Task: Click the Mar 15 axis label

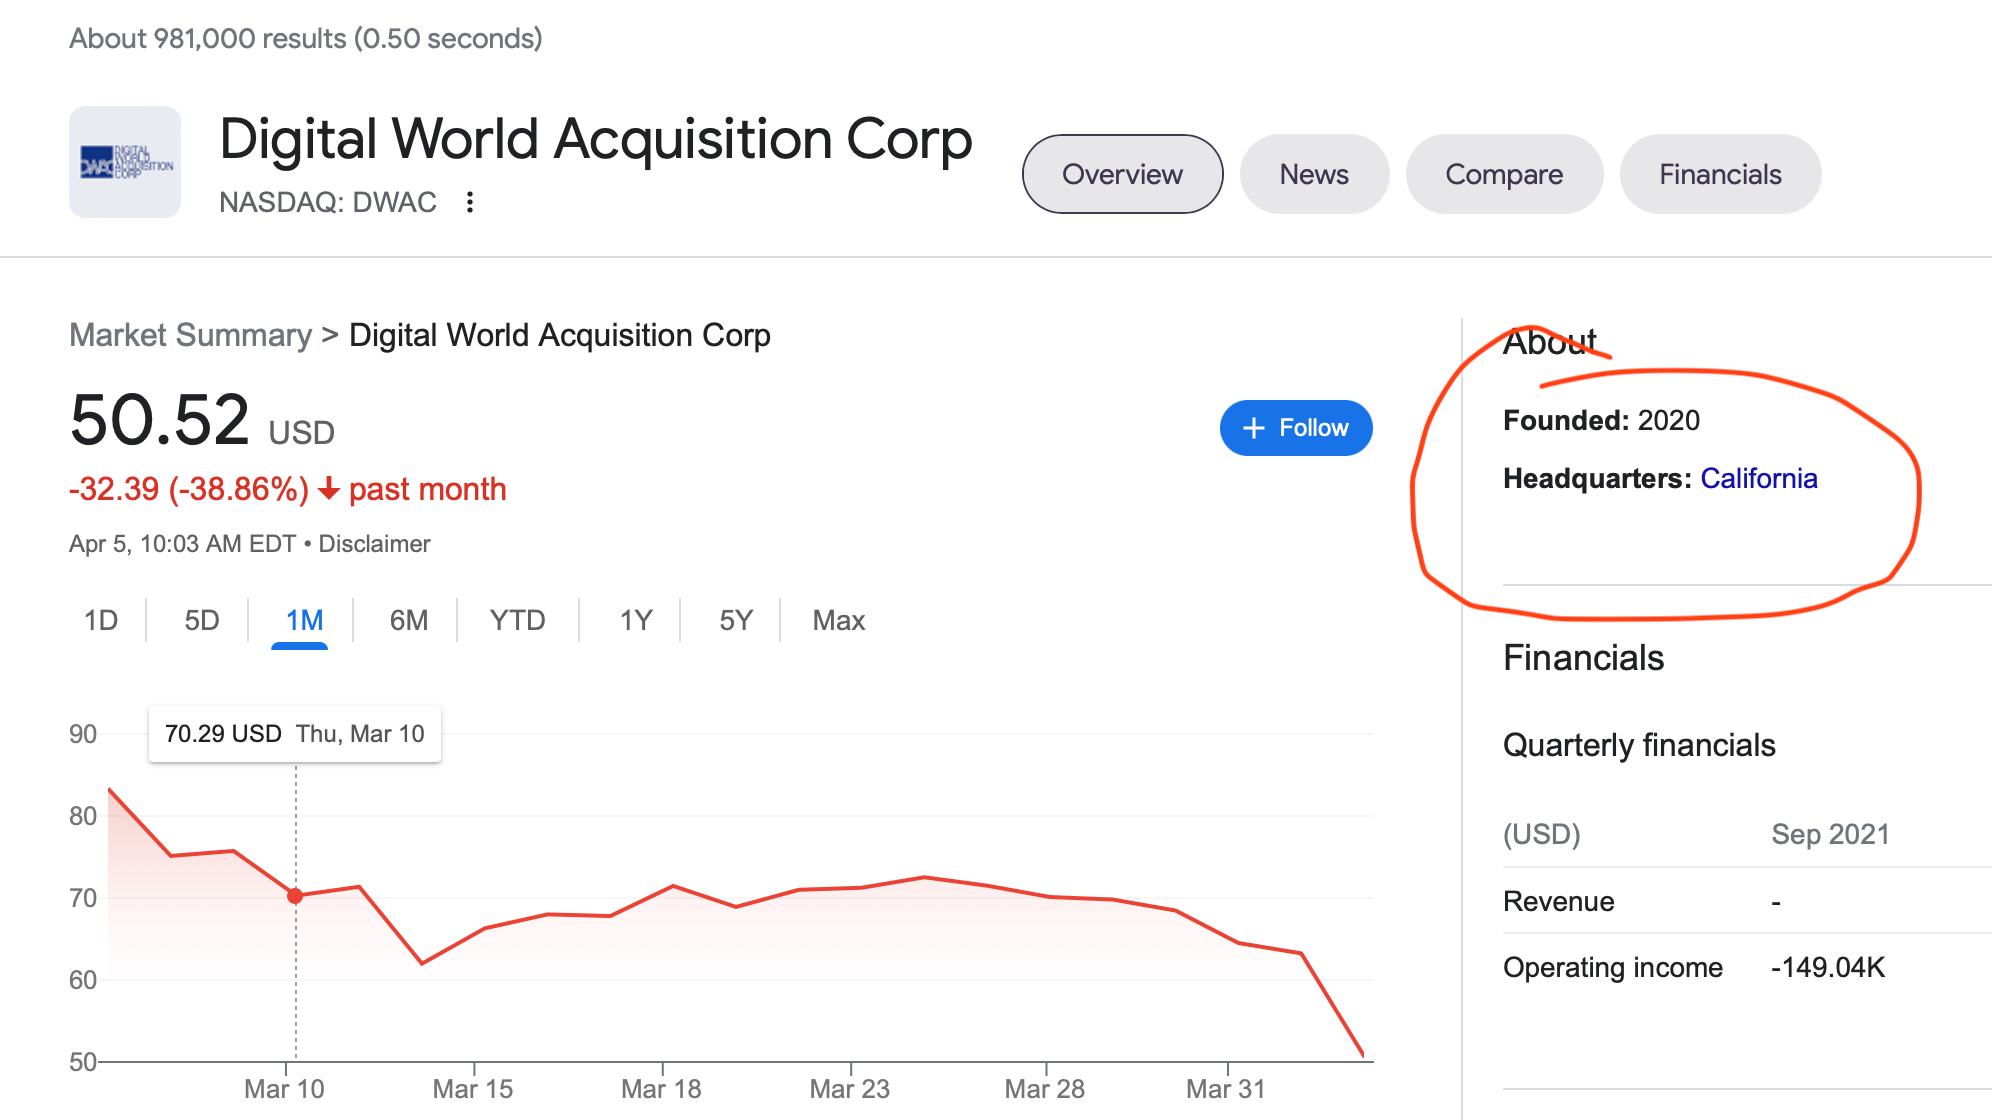Action: tap(472, 1089)
